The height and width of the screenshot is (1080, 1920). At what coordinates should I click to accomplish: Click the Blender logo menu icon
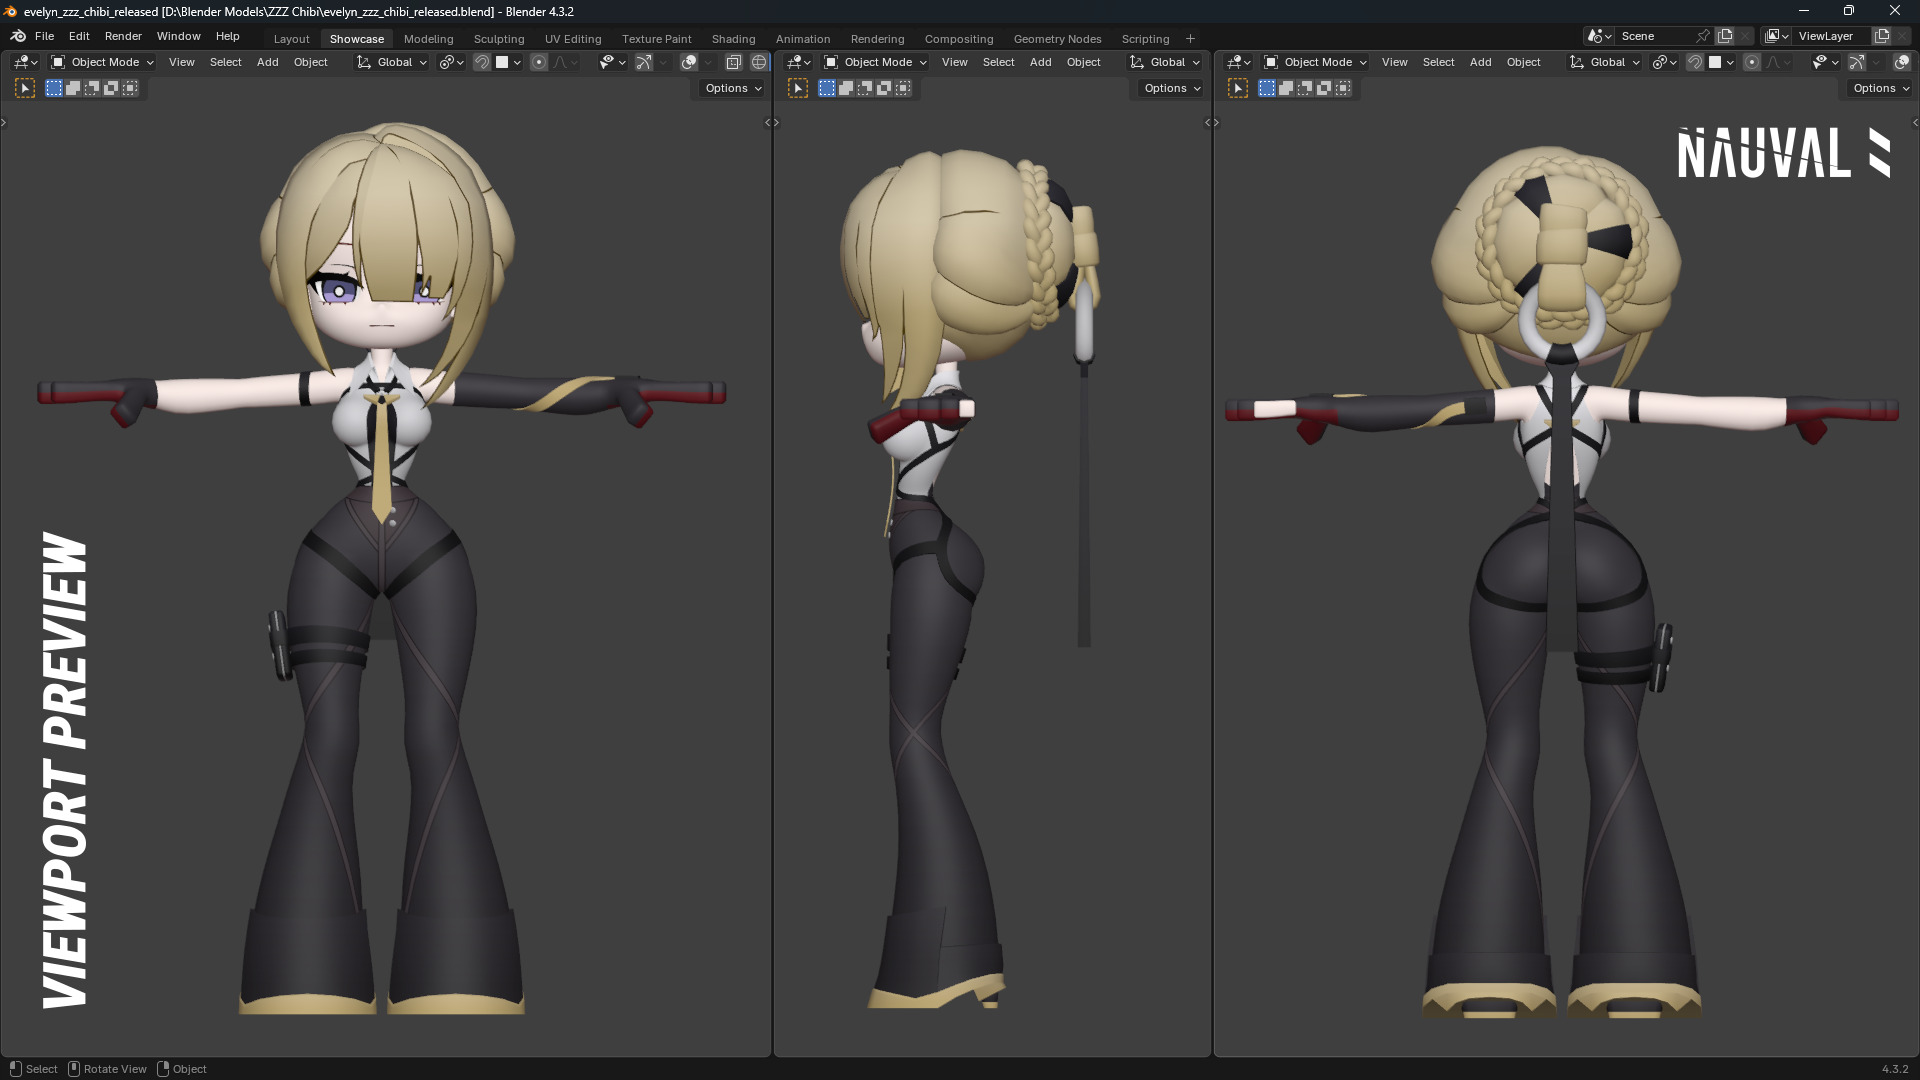18,36
